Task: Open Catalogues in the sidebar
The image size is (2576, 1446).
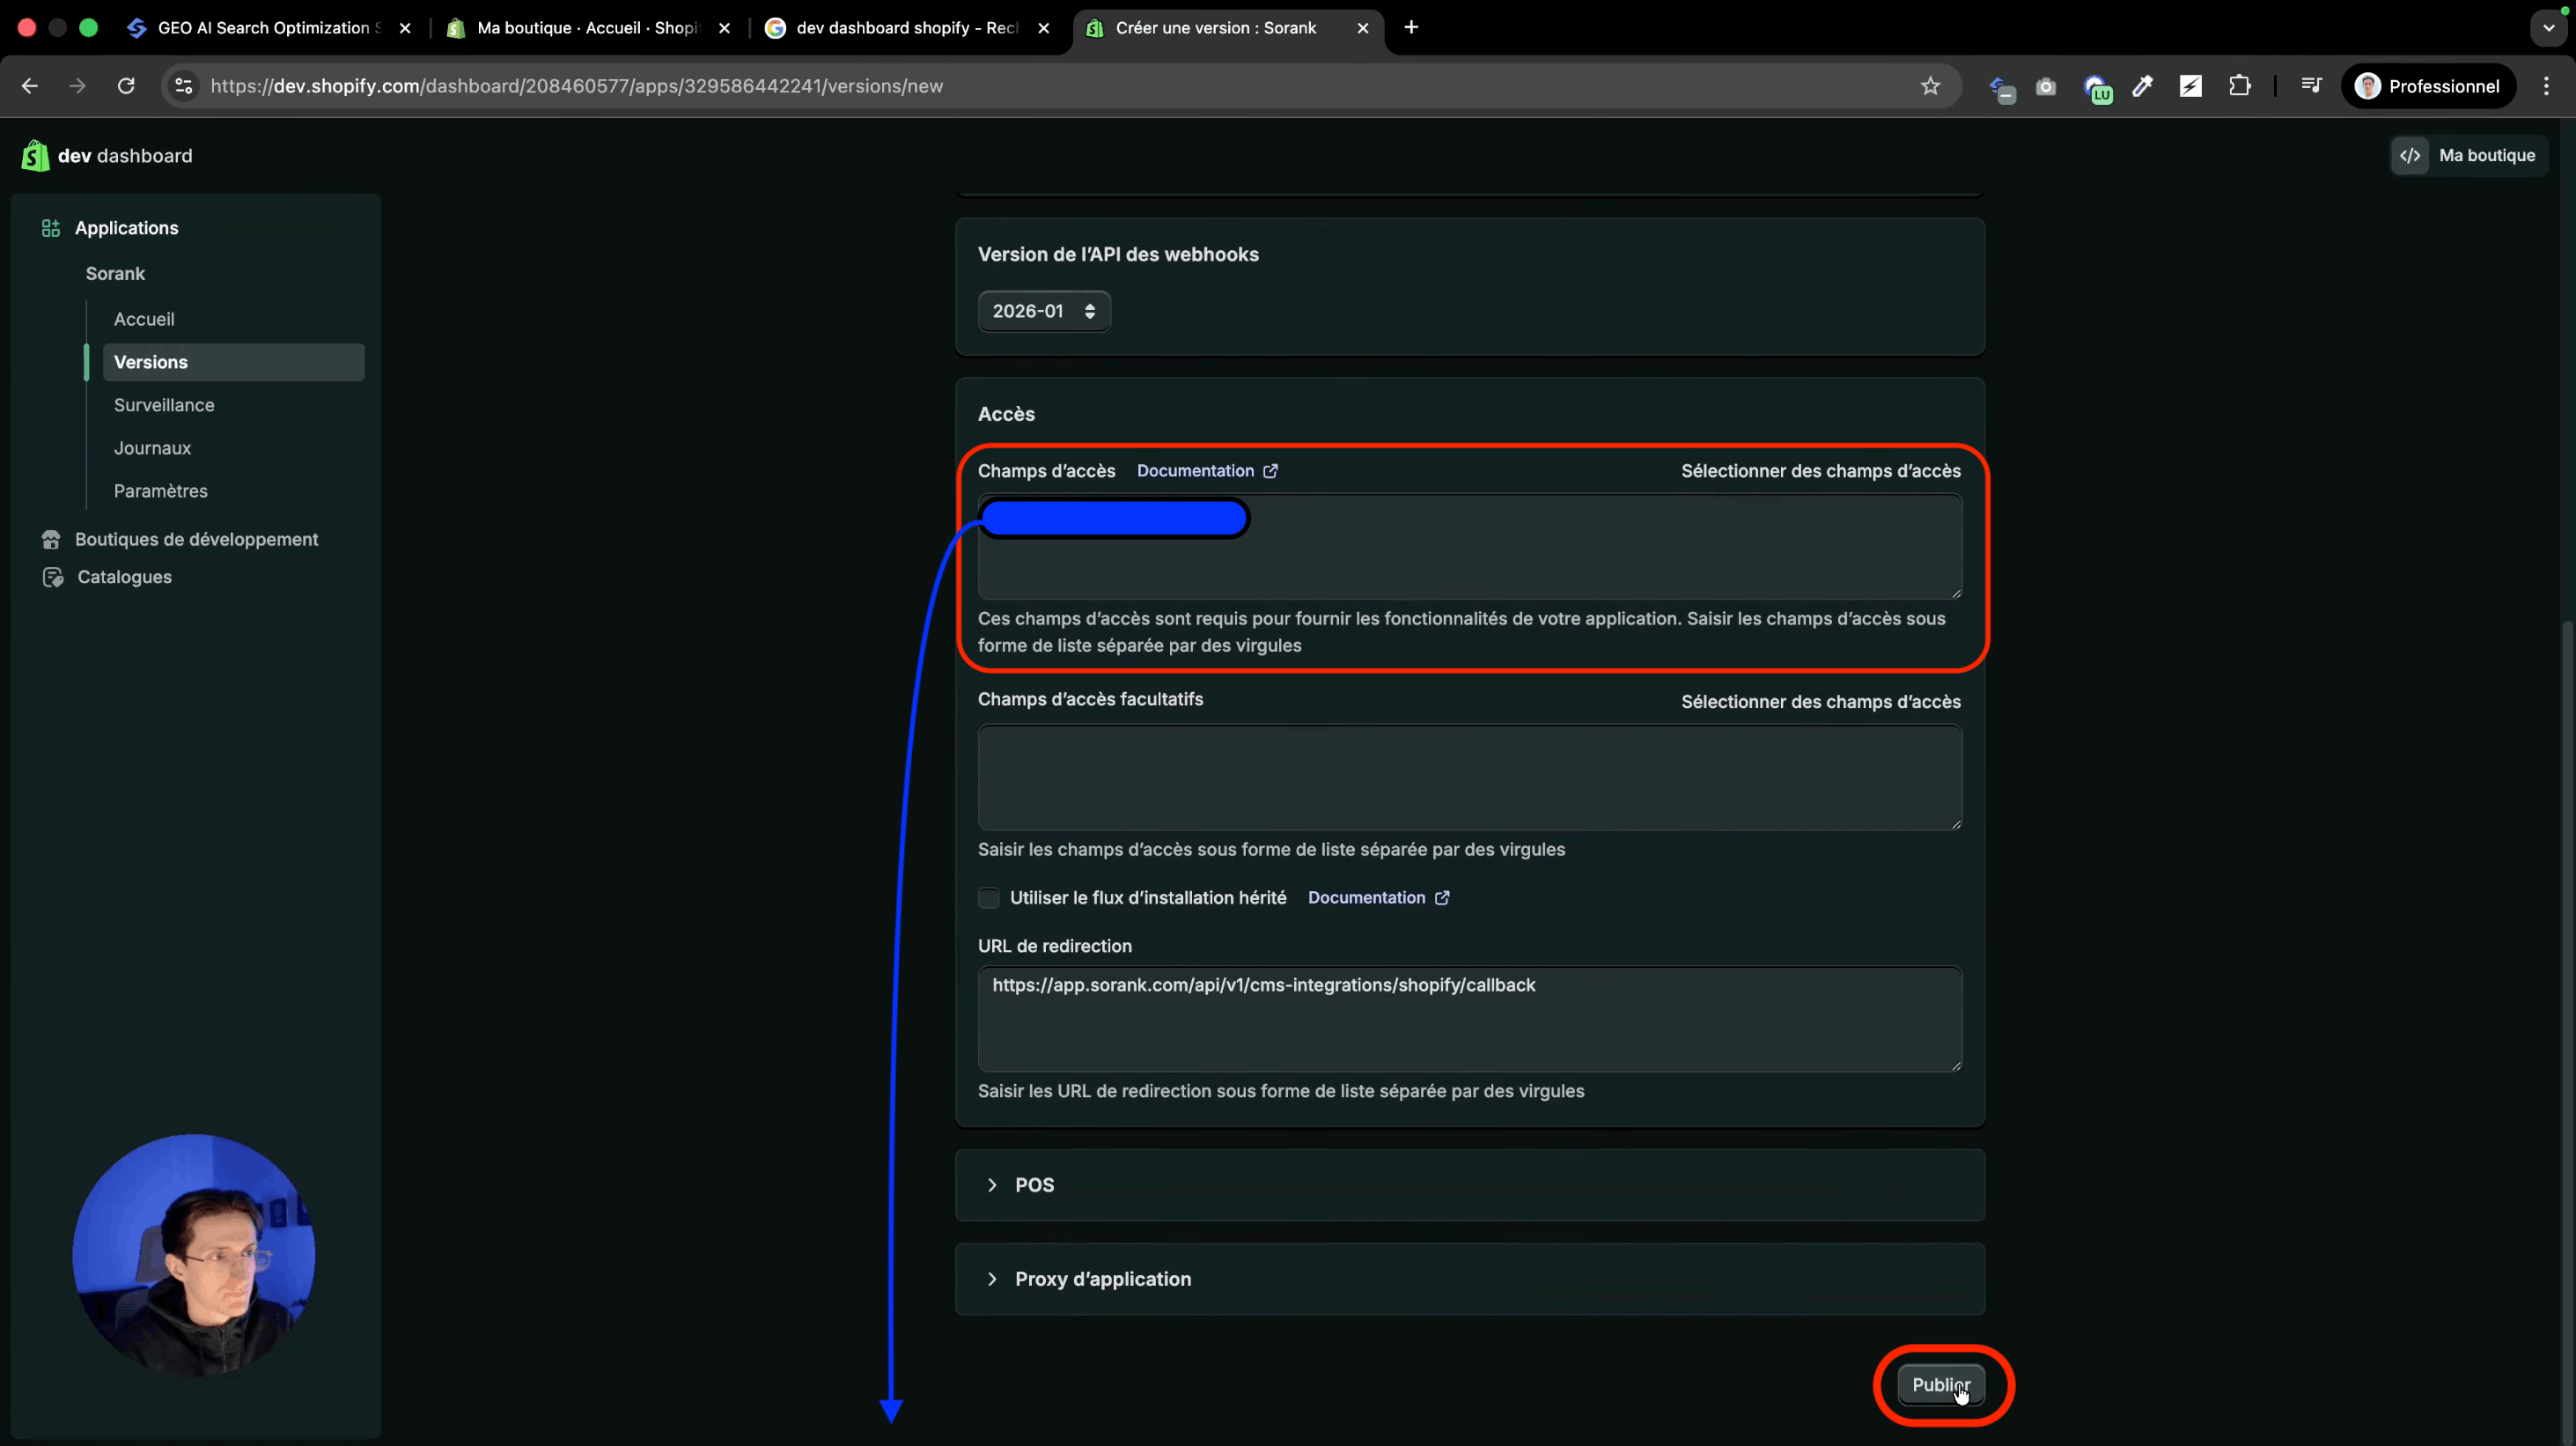Action: (124, 577)
